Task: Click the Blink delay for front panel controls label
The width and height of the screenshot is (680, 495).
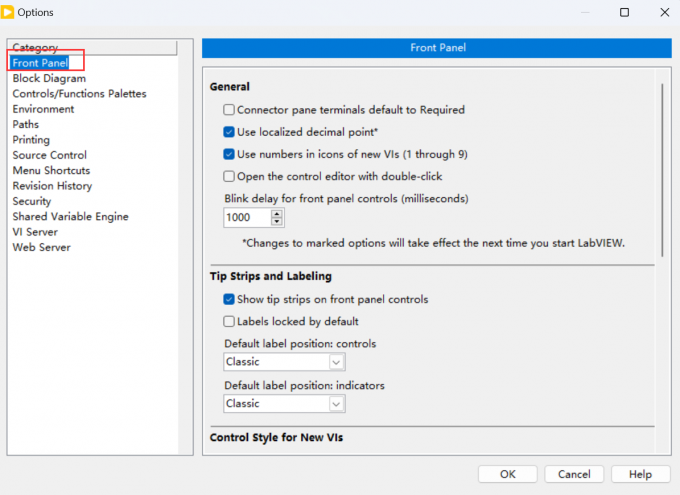Action: click(x=346, y=199)
